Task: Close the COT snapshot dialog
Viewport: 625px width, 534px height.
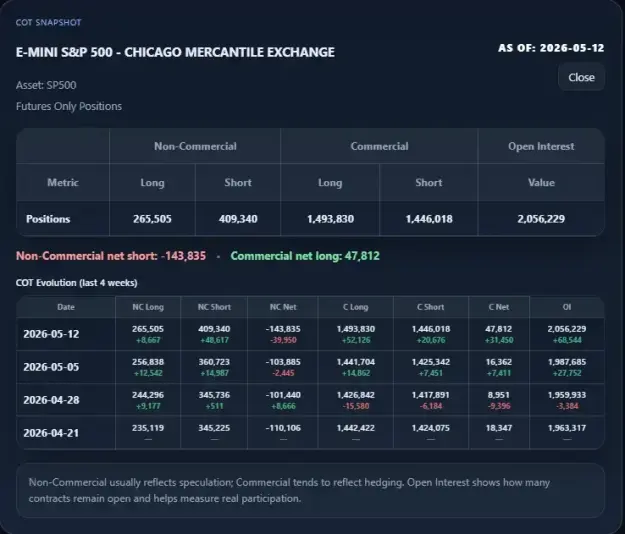Action: (581, 77)
